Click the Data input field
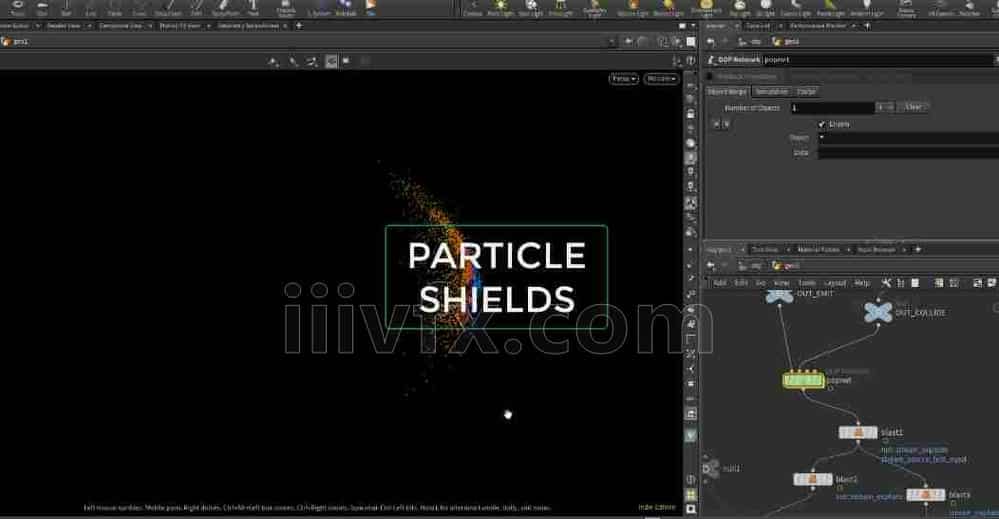999x519 pixels. click(x=909, y=153)
